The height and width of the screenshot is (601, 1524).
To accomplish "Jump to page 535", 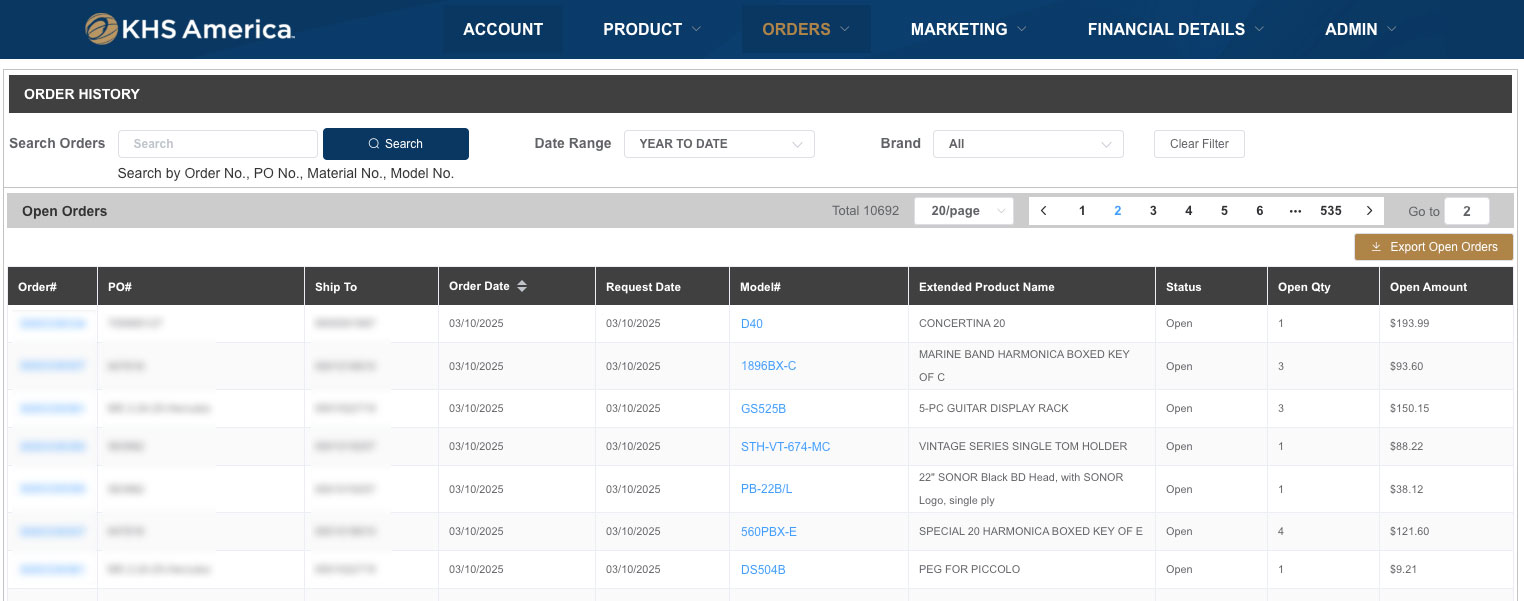I will tap(1330, 211).
